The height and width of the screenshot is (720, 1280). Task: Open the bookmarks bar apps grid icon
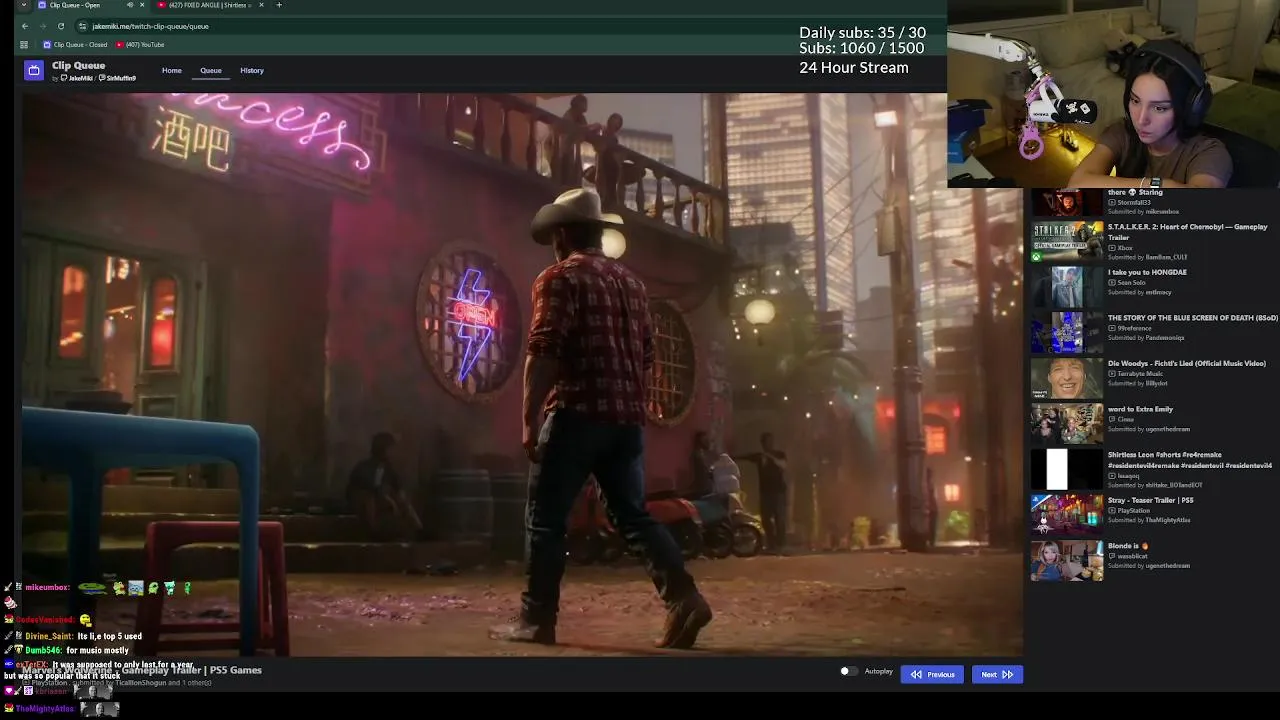point(26,45)
